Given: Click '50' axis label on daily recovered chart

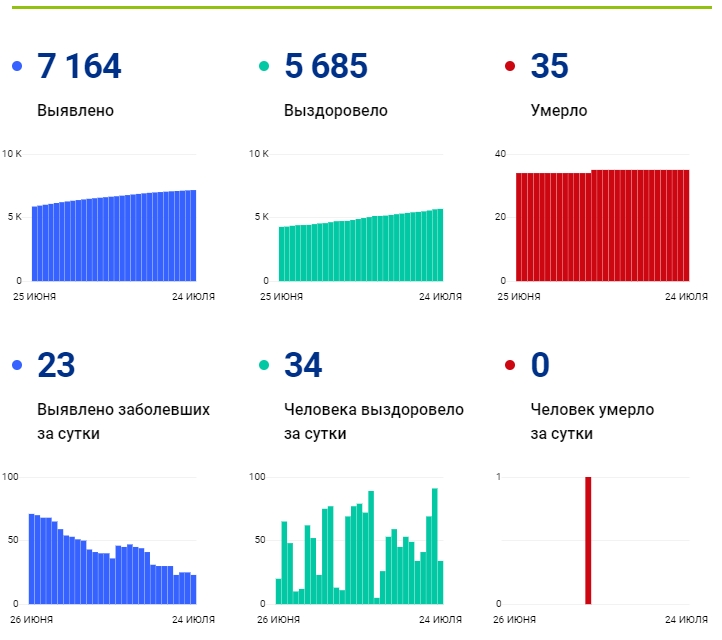Looking at the screenshot, I should pyautogui.click(x=260, y=540).
